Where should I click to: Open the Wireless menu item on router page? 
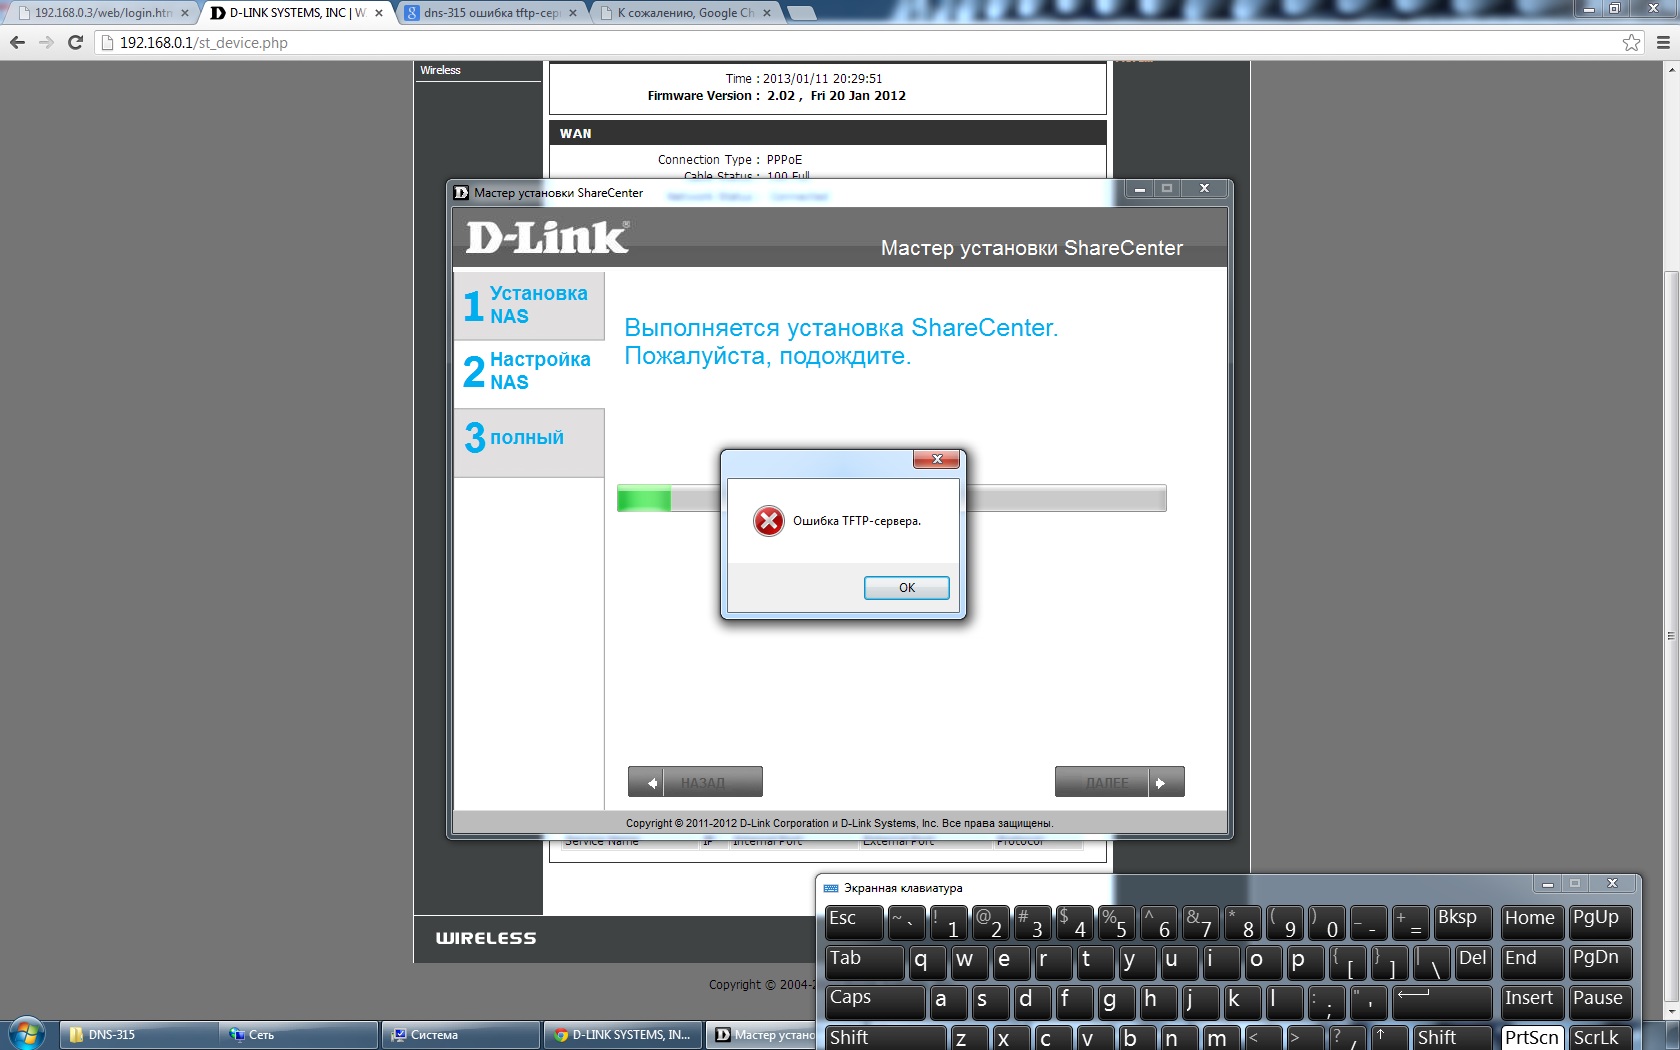tap(440, 70)
